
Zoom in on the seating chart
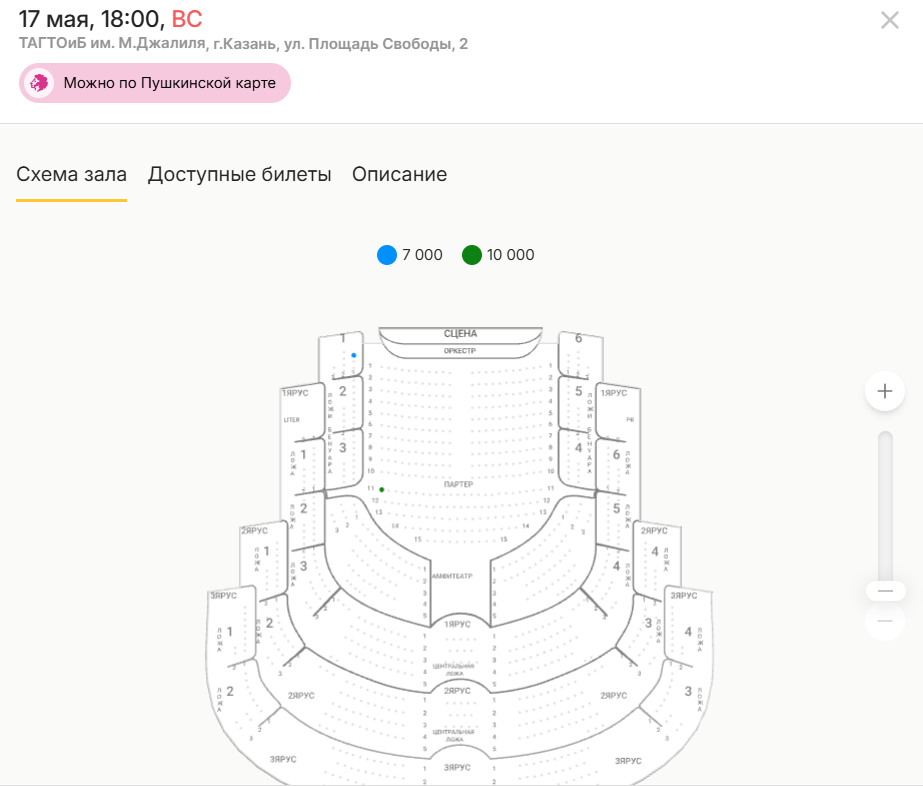pos(884,391)
